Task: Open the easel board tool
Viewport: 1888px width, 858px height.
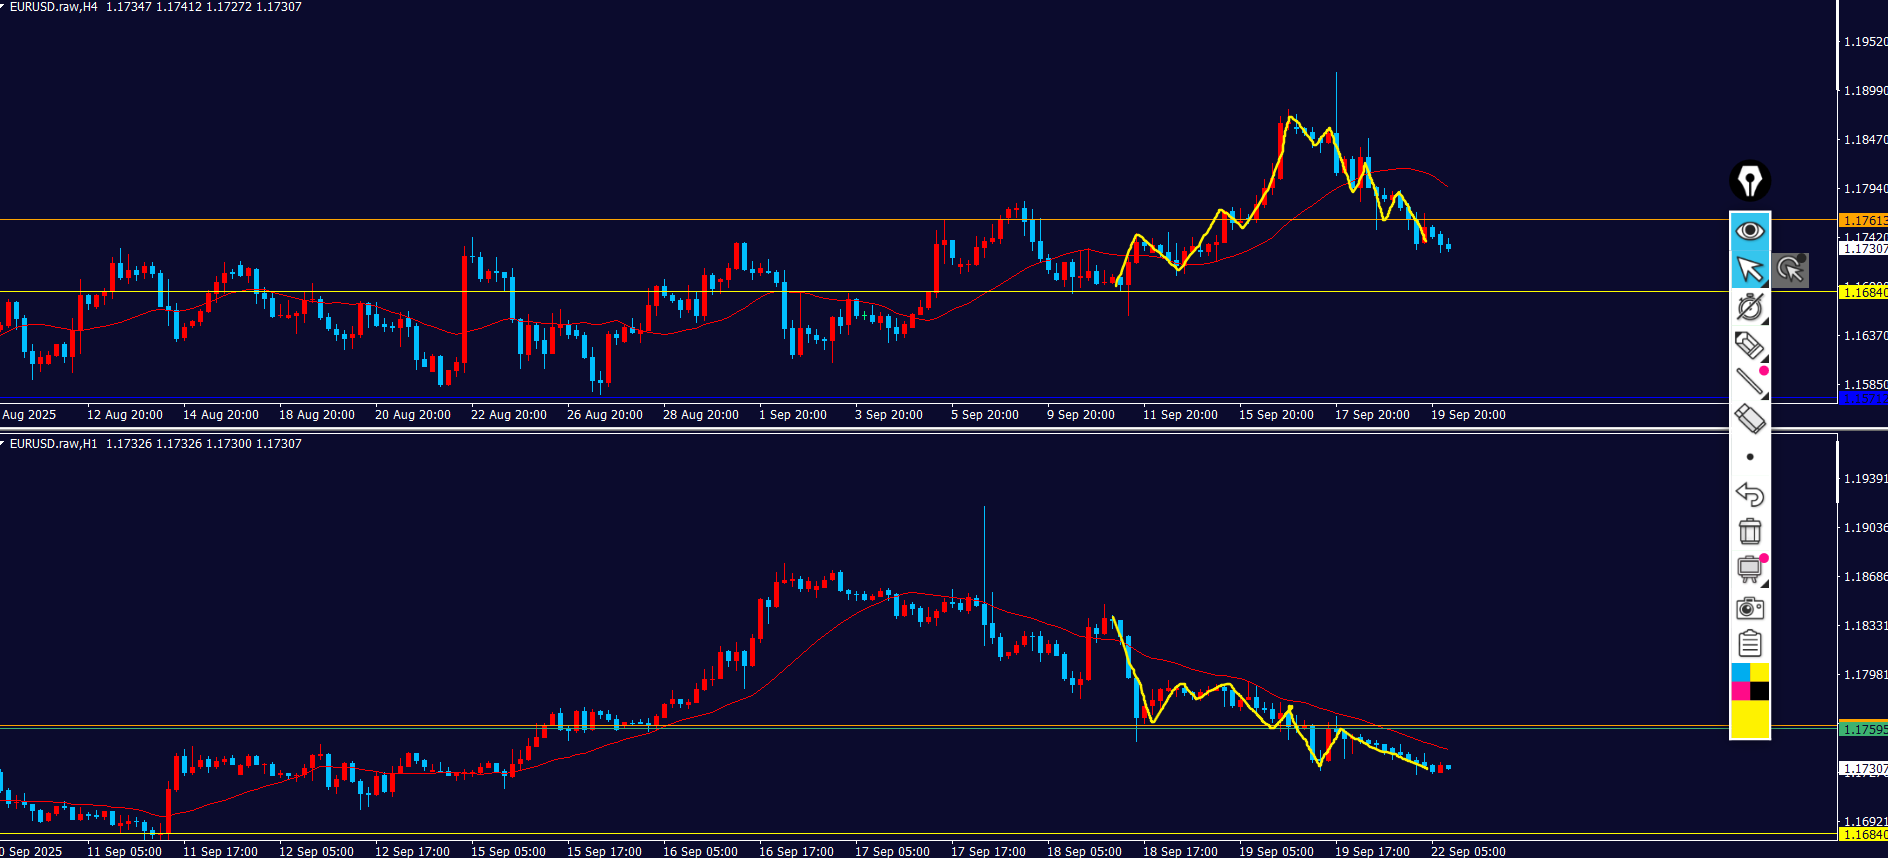Action: pos(1749,569)
